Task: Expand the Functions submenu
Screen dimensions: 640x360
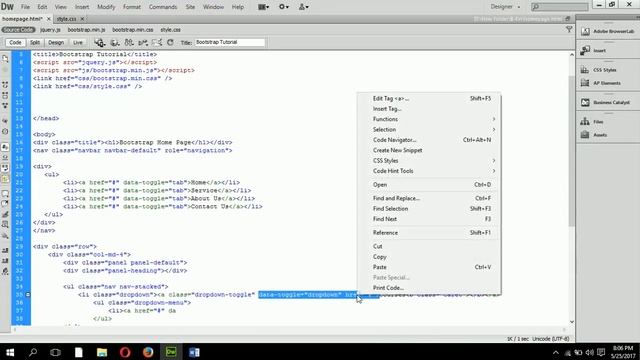Action: point(429,119)
